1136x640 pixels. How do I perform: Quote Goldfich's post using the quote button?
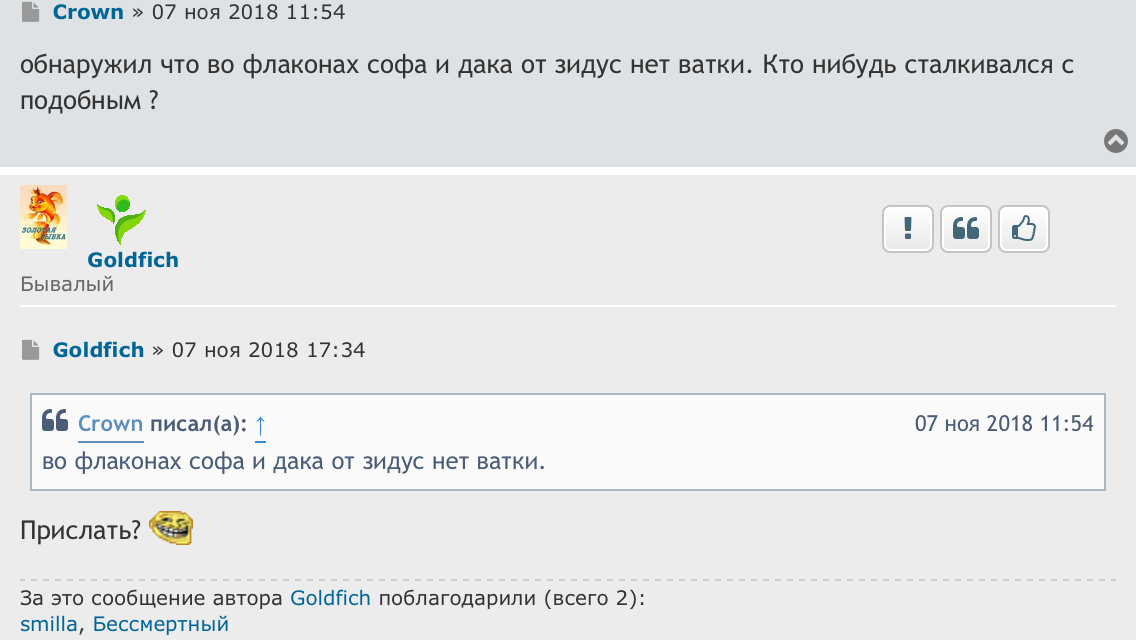pos(966,230)
